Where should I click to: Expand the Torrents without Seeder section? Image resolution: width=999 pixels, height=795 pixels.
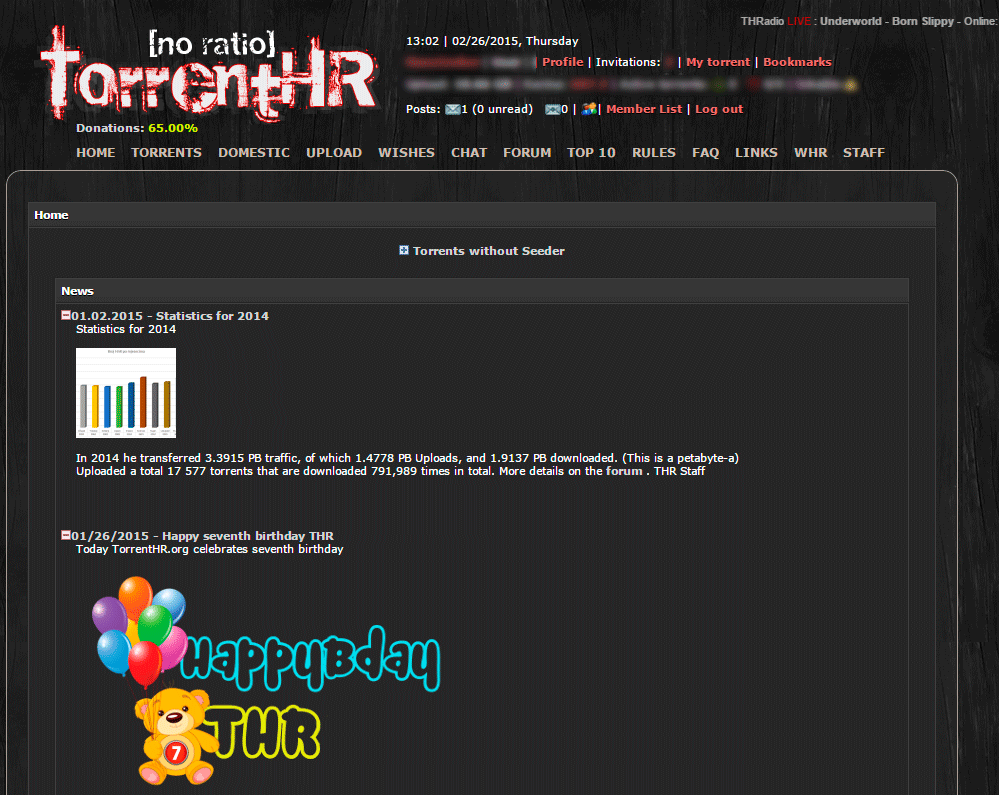(x=403, y=250)
